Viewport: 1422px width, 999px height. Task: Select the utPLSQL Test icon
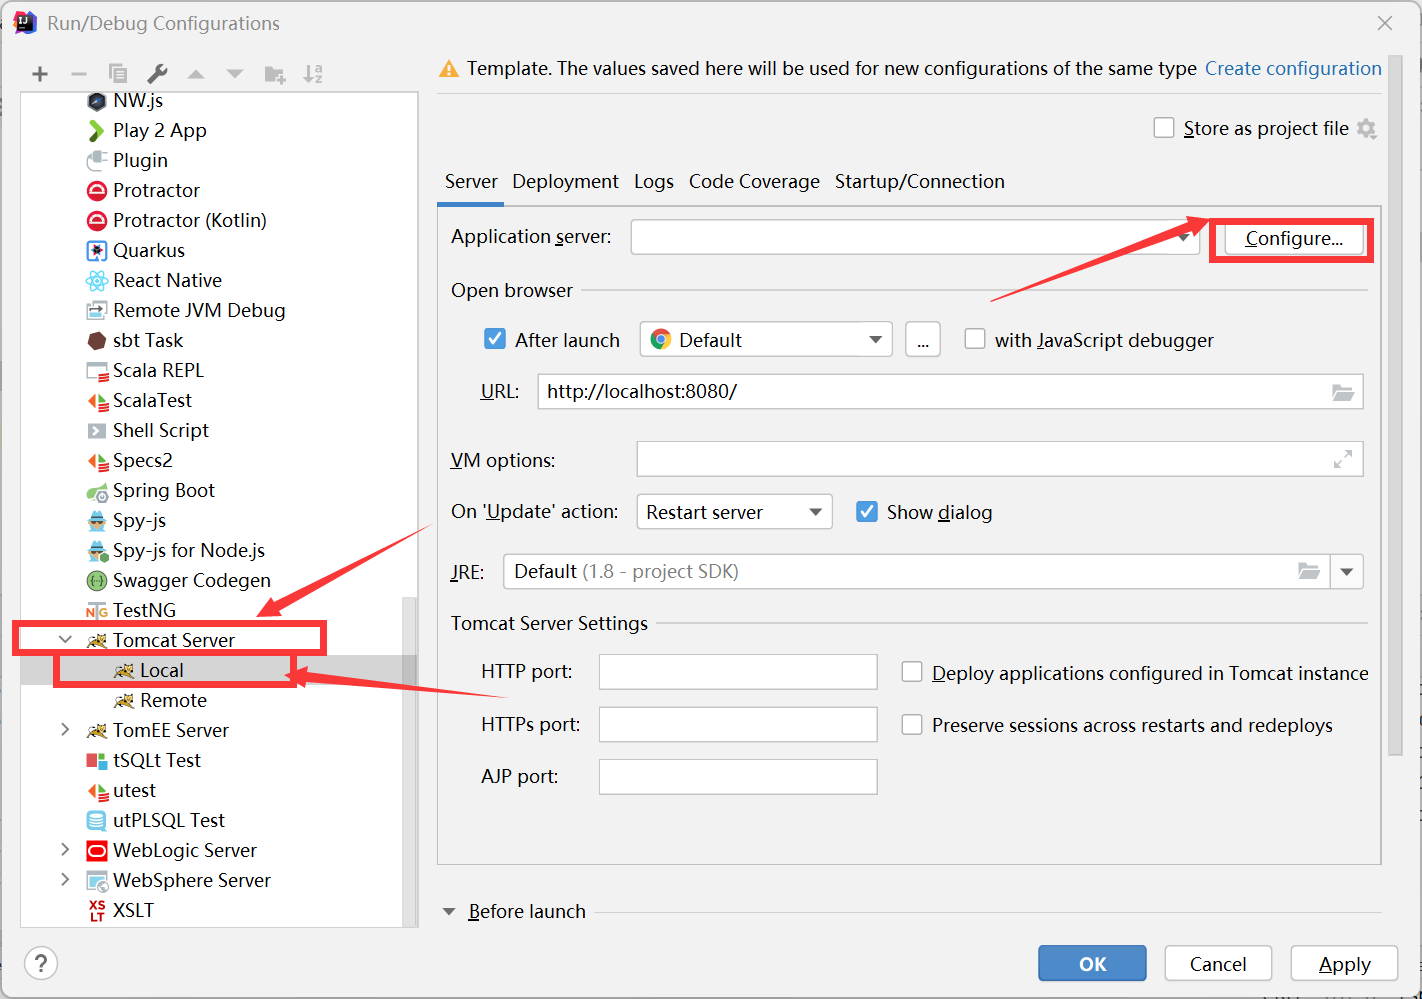pos(97,821)
